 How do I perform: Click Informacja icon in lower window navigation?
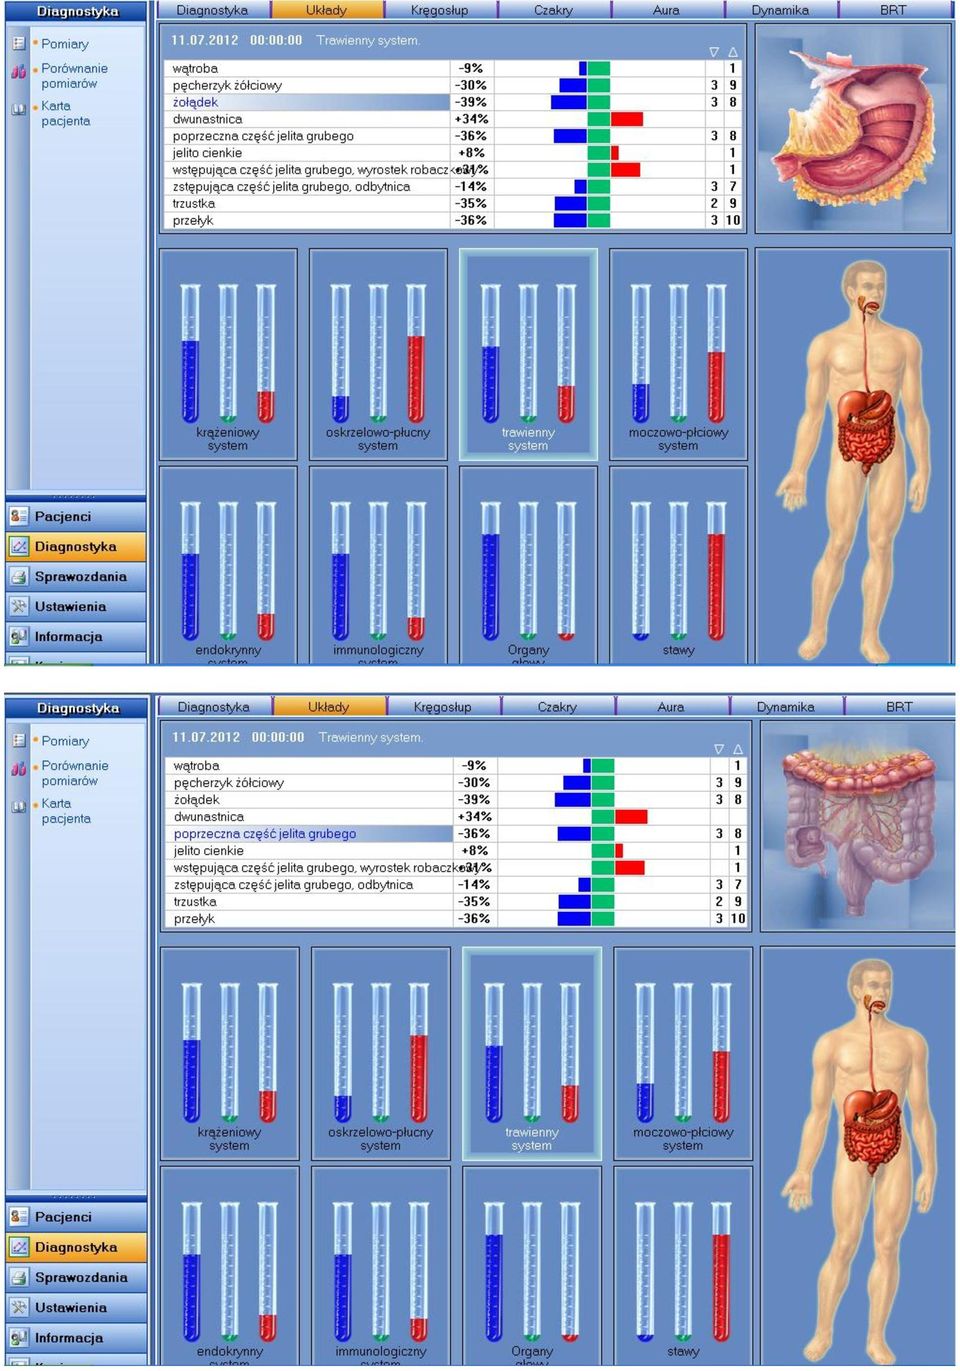(x=19, y=1338)
